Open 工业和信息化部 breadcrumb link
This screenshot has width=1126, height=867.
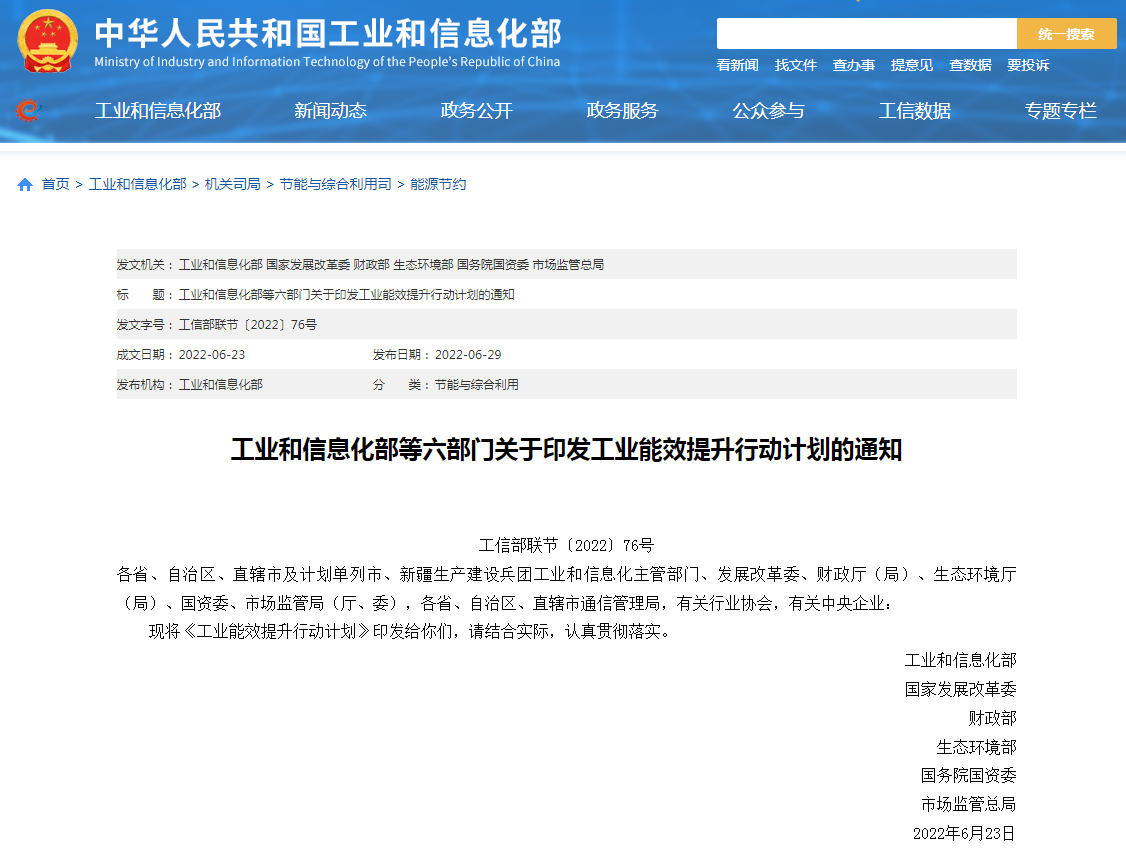pyautogui.click(x=137, y=185)
